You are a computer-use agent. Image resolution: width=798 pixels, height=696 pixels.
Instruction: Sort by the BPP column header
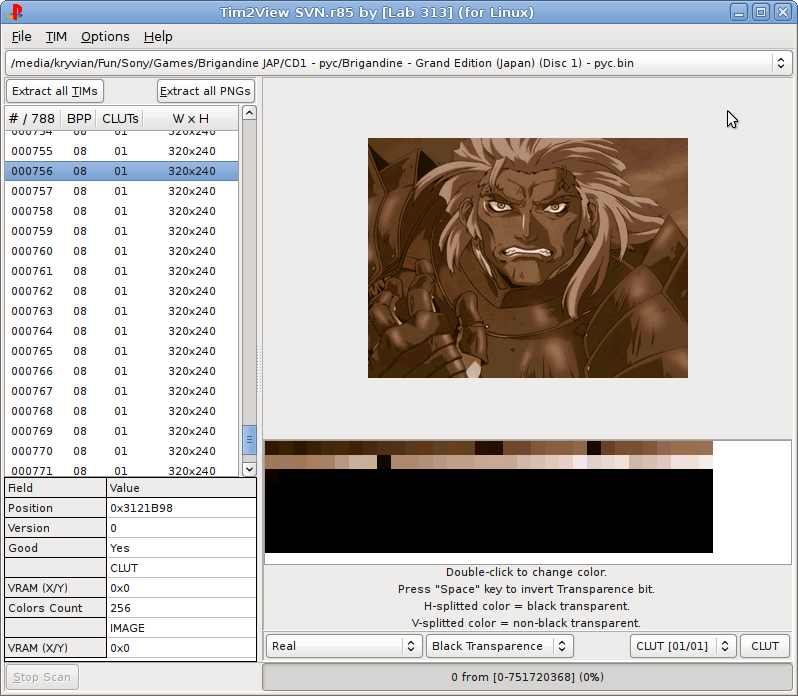tap(79, 119)
